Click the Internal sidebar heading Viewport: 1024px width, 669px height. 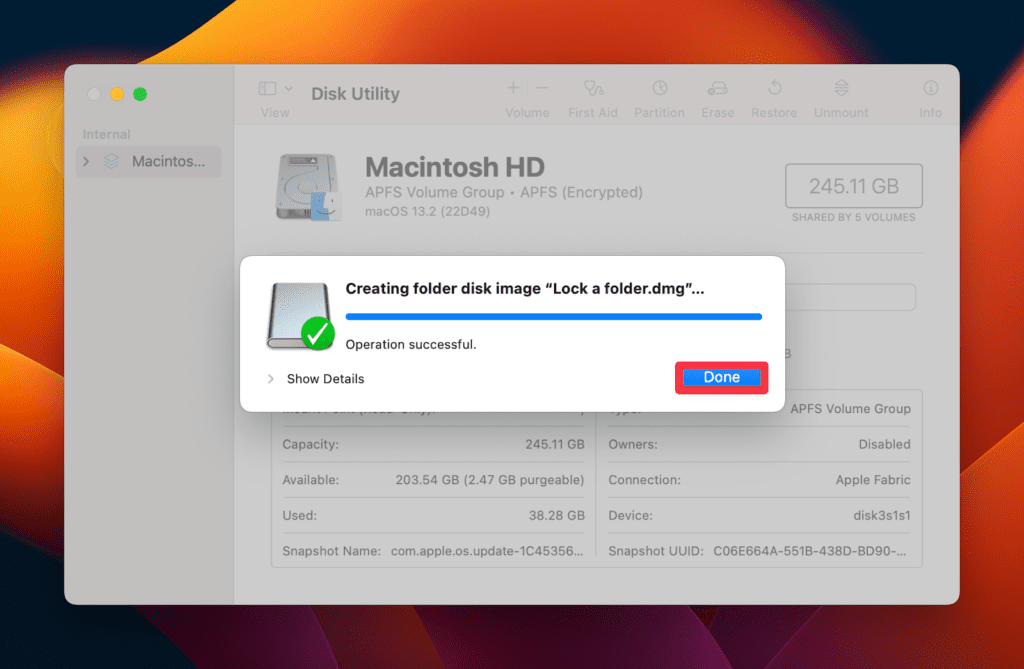[x=106, y=135]
